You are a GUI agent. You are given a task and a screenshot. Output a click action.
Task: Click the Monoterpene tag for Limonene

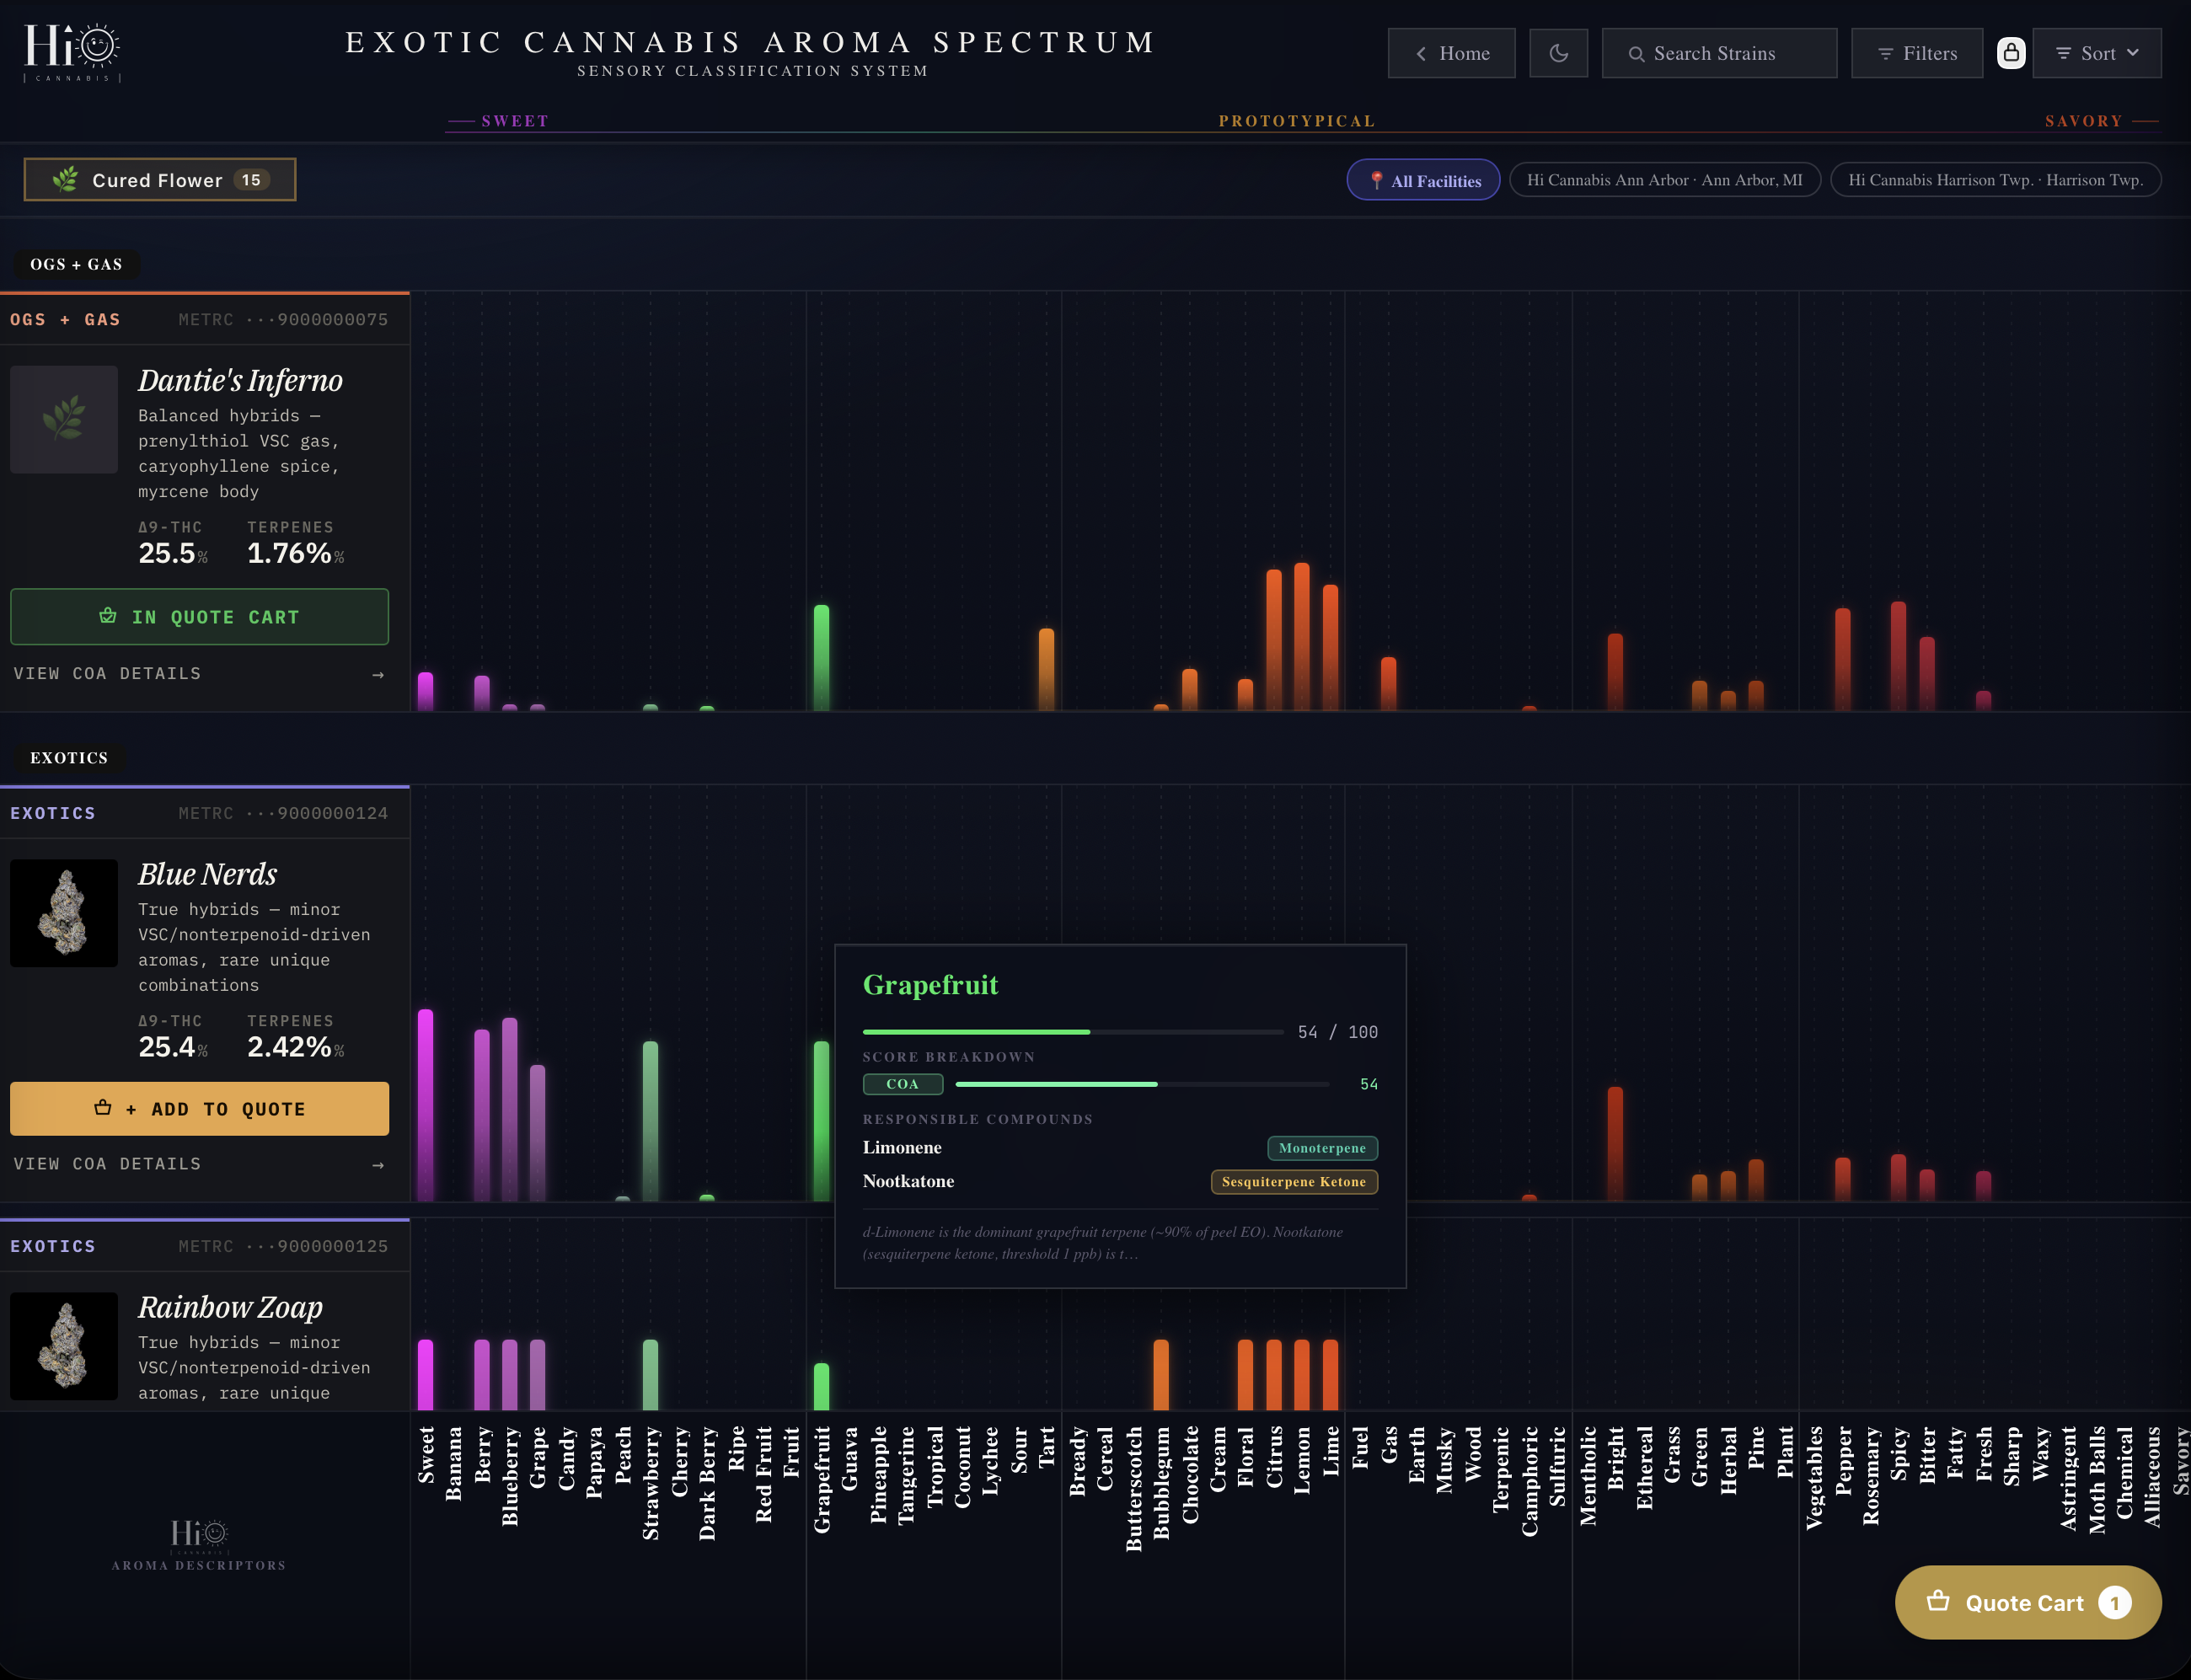coord(1322,1148)
